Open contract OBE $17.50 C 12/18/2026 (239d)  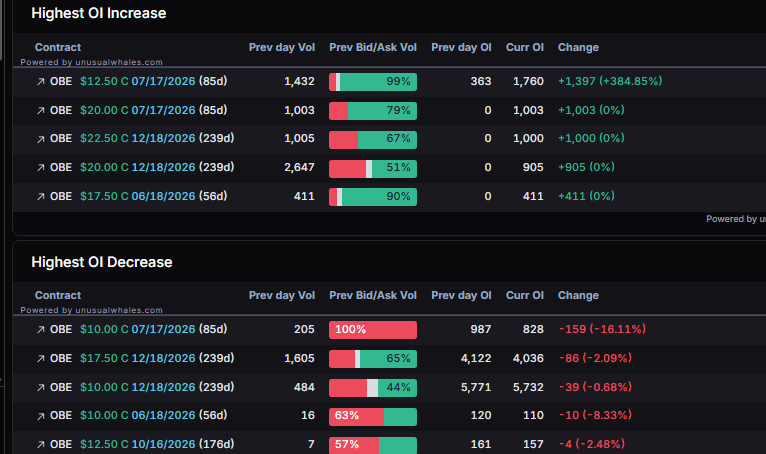pos(142,358)
